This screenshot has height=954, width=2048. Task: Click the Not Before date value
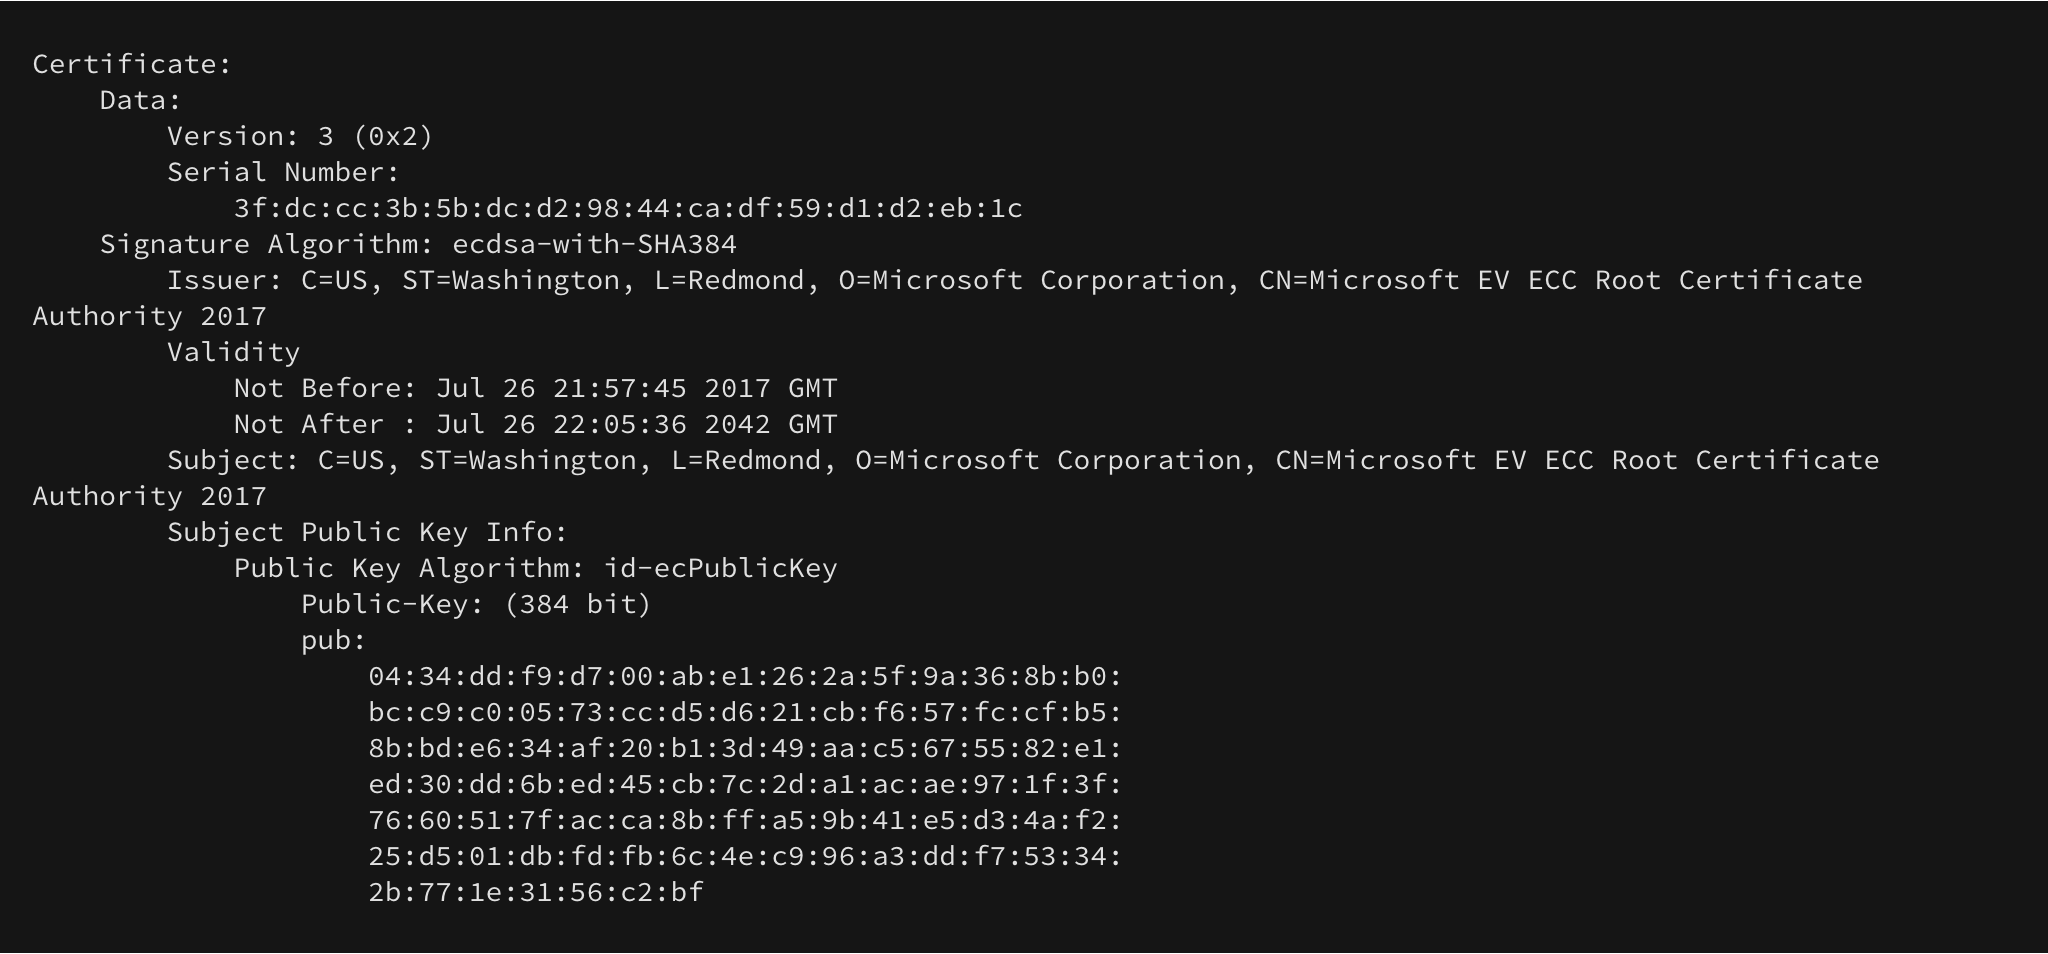click(636, 388)
